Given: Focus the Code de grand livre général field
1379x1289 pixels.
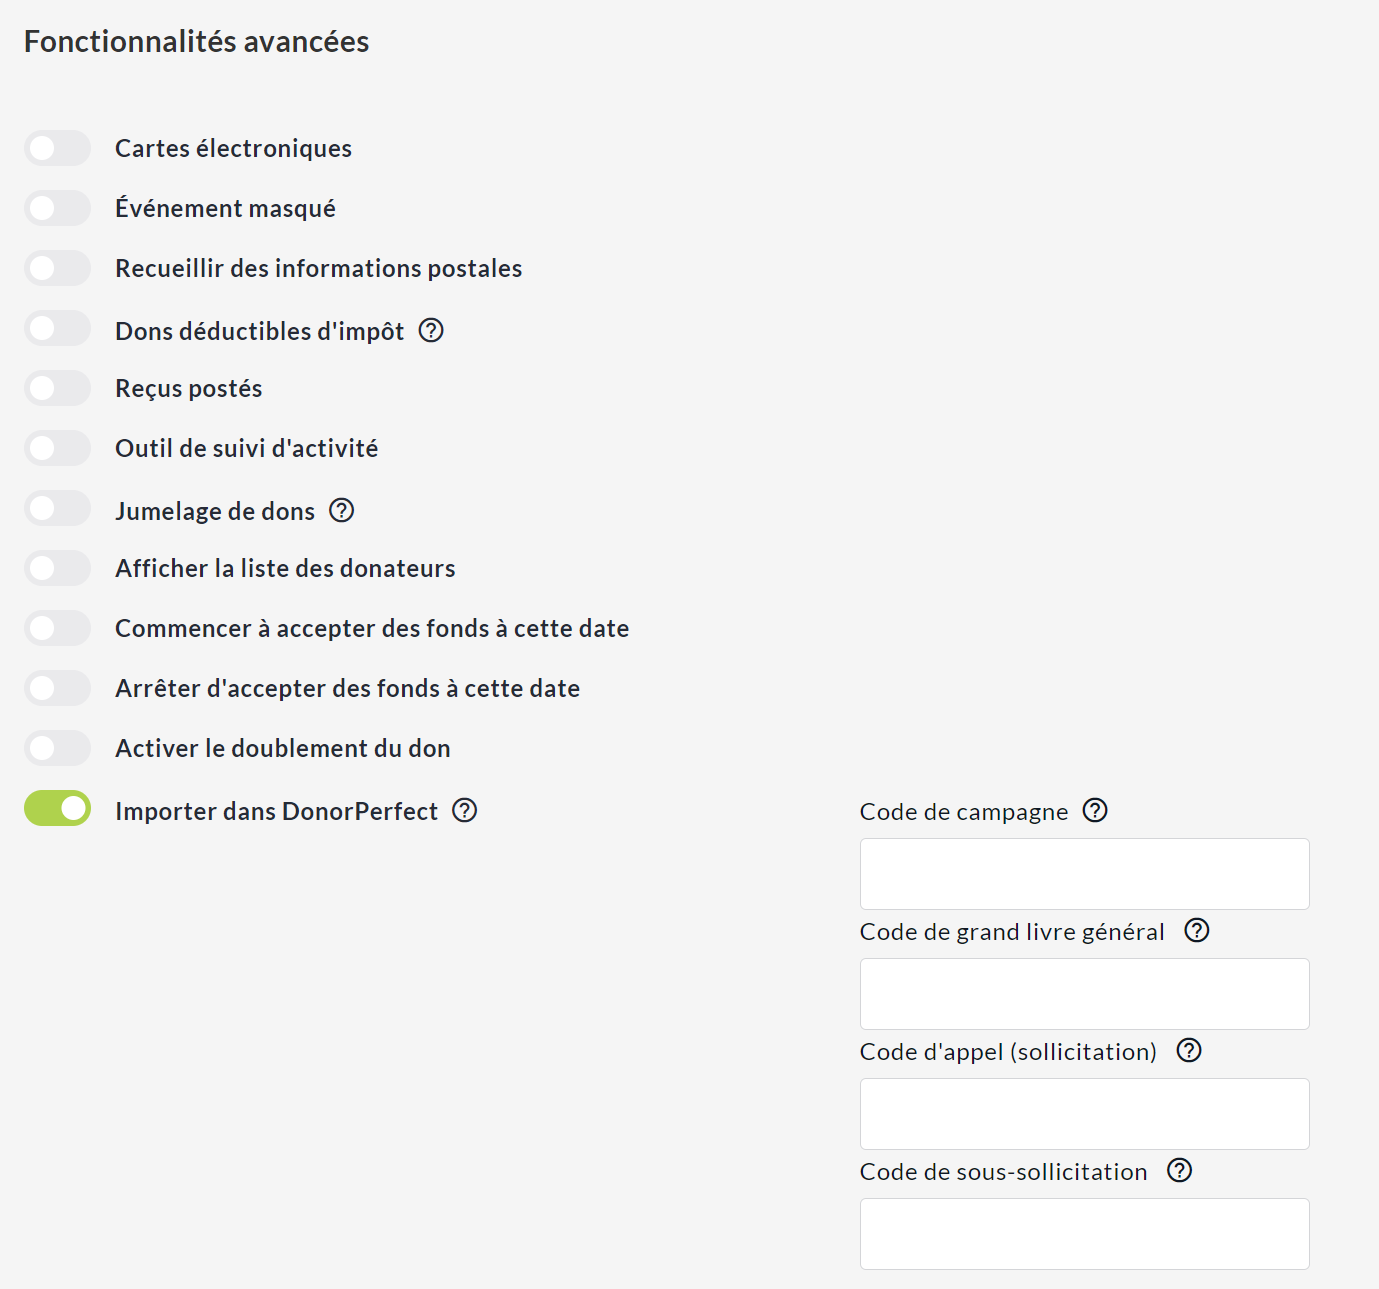Looking at the screenshot, I should 1084,994.
